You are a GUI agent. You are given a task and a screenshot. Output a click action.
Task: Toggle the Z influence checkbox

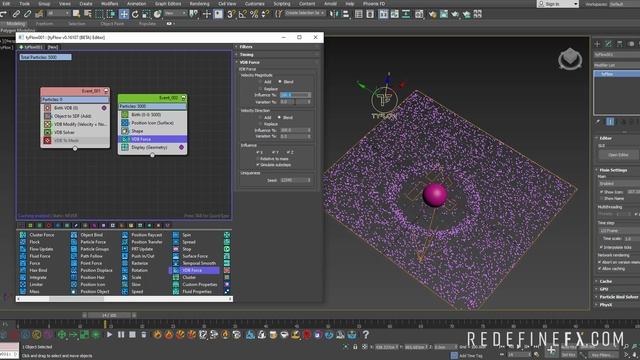[x=288, y=152]
